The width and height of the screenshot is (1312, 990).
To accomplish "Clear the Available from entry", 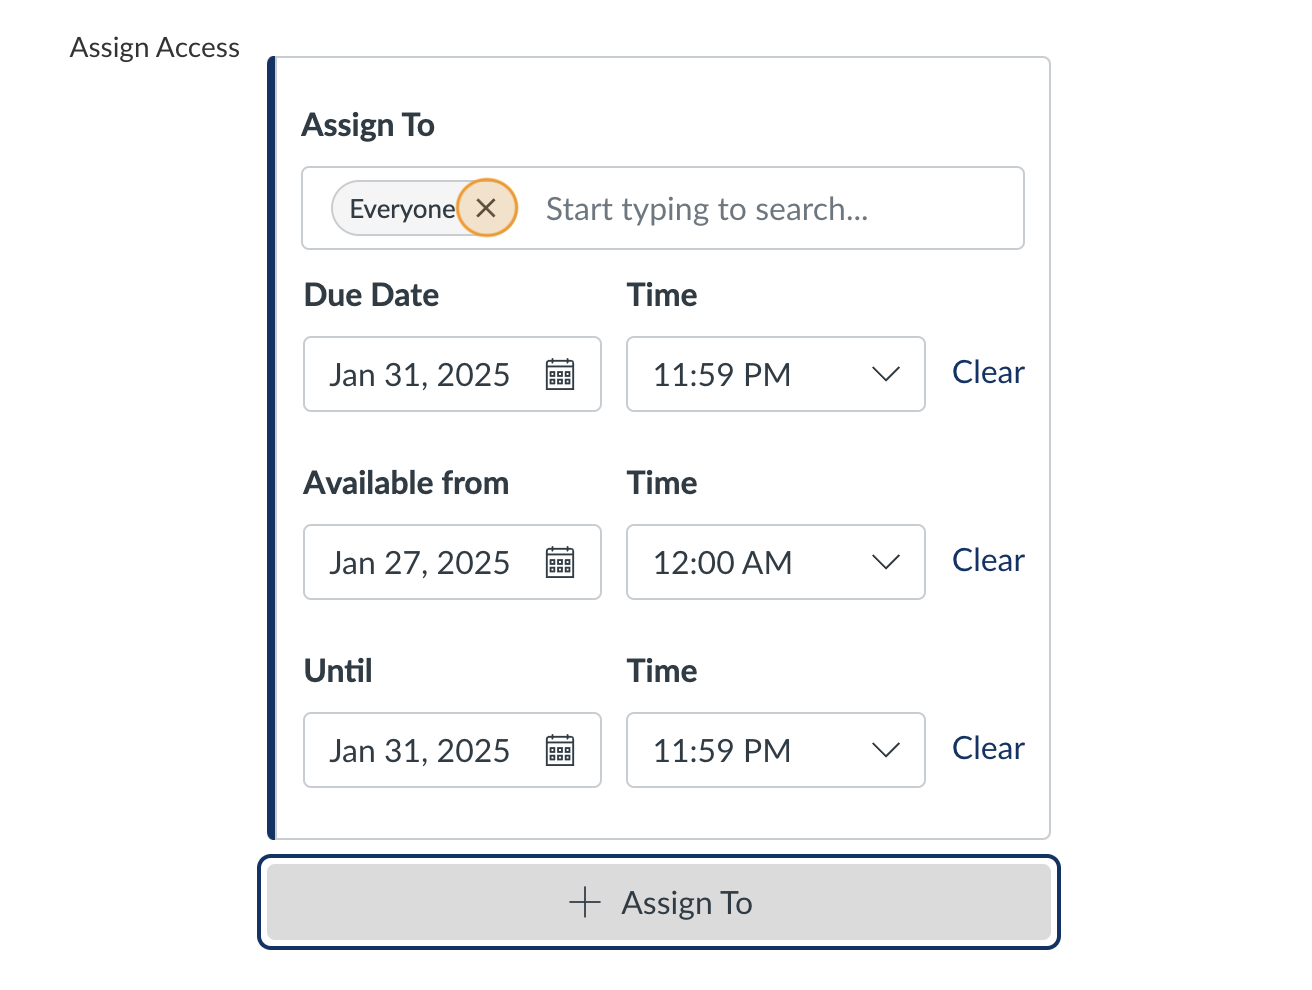I will 988,560.
